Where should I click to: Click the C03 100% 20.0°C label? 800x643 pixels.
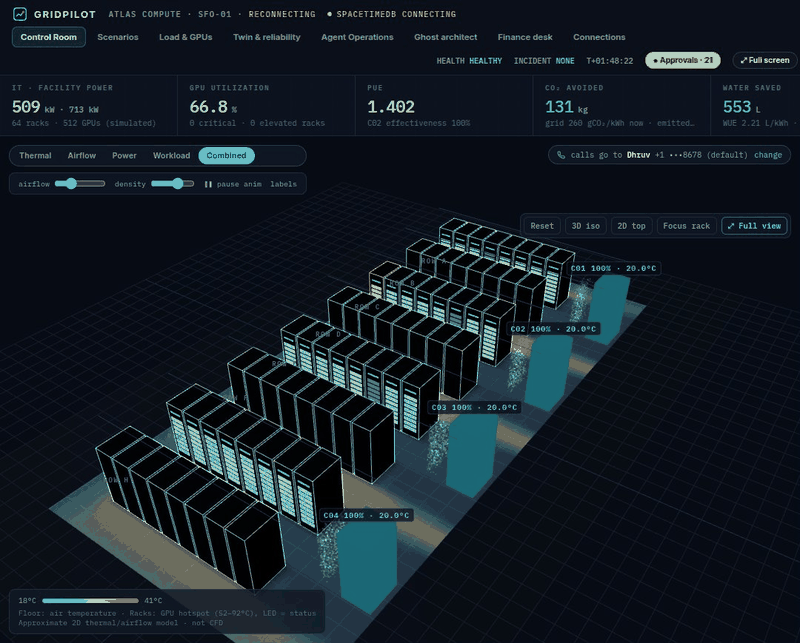(x=474, y=407)
